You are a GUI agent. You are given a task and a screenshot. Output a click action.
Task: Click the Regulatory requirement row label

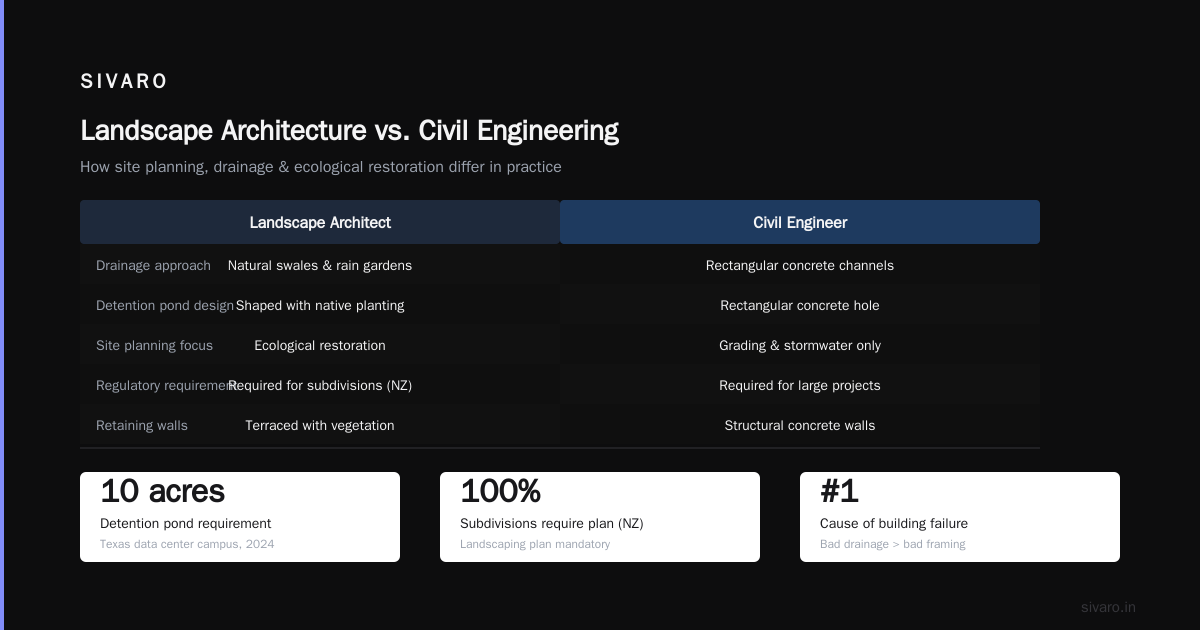[165, 386]
